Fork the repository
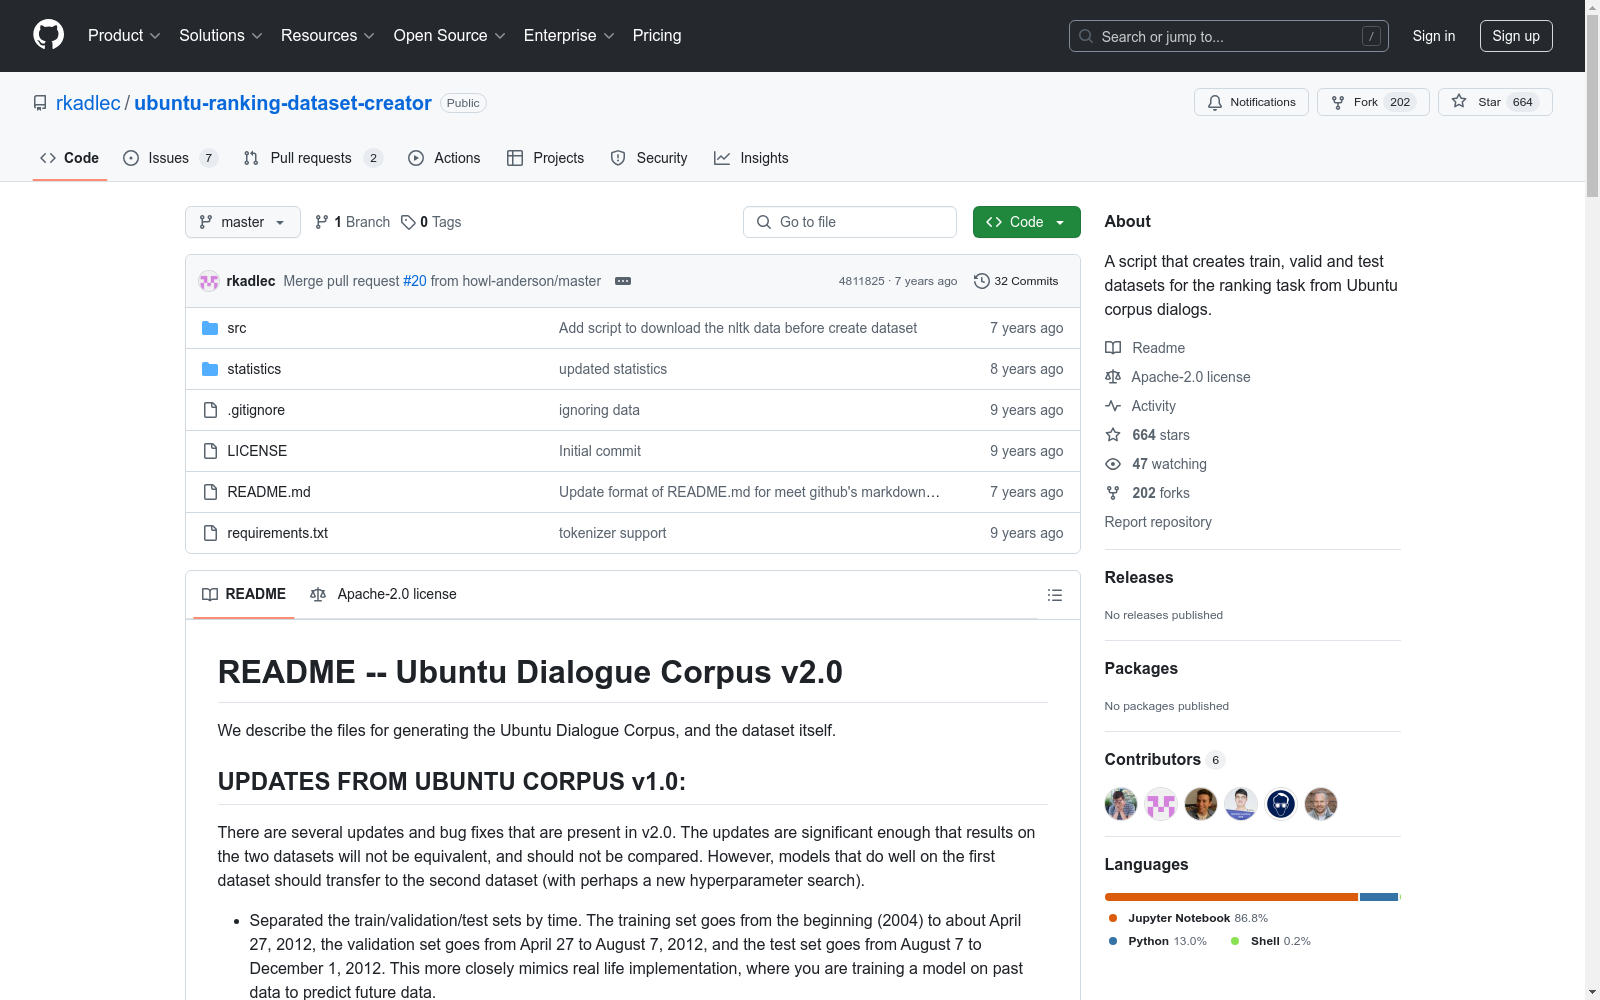Viewport: 1600px width, 1000px height. tap(1373, 102)
